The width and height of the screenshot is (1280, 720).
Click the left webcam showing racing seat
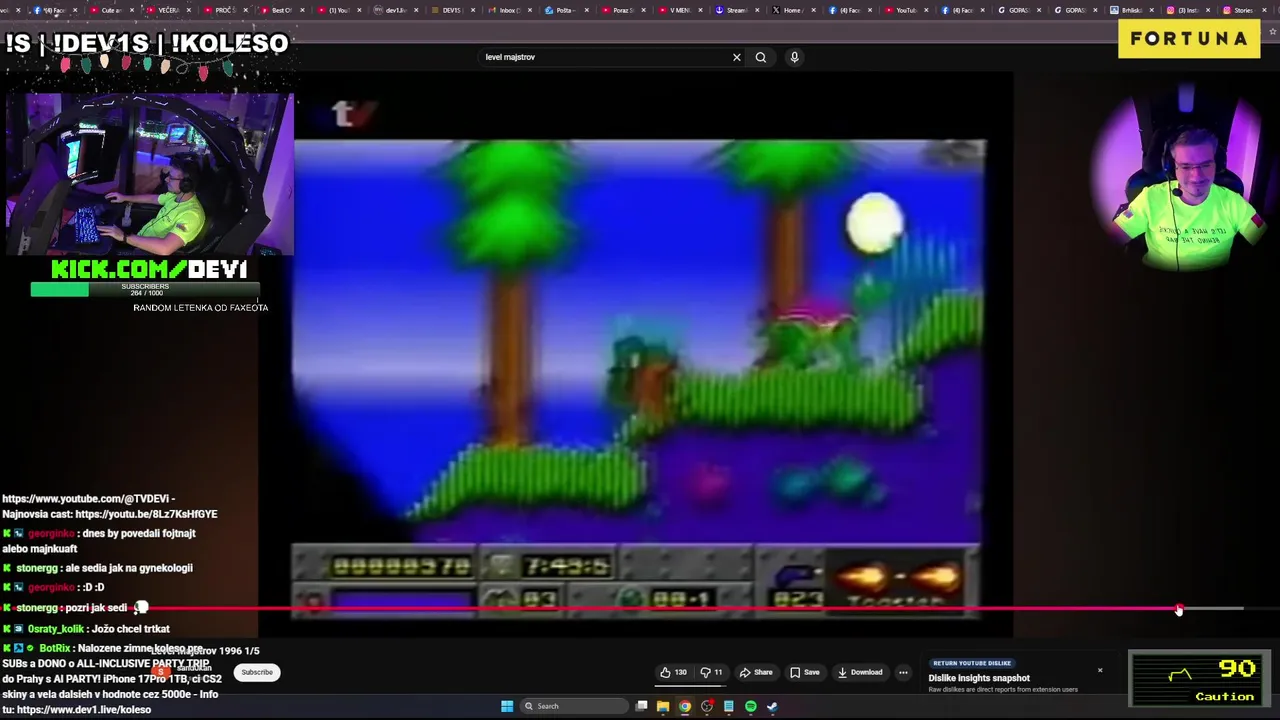[150, 176]
